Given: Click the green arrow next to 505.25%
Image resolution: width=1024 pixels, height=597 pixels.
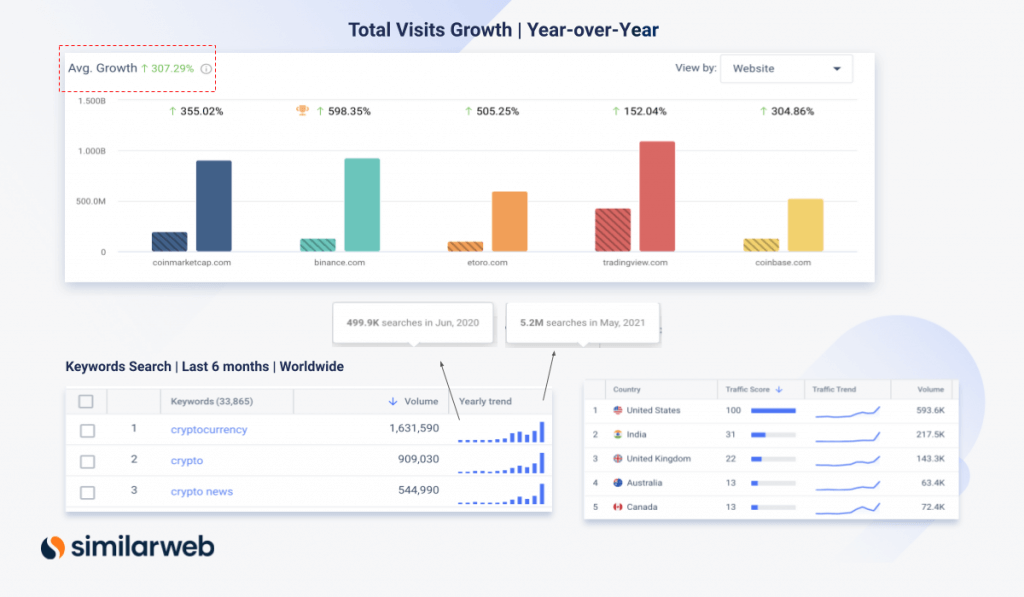Looking at the screenshot, I should coord(468,112).
